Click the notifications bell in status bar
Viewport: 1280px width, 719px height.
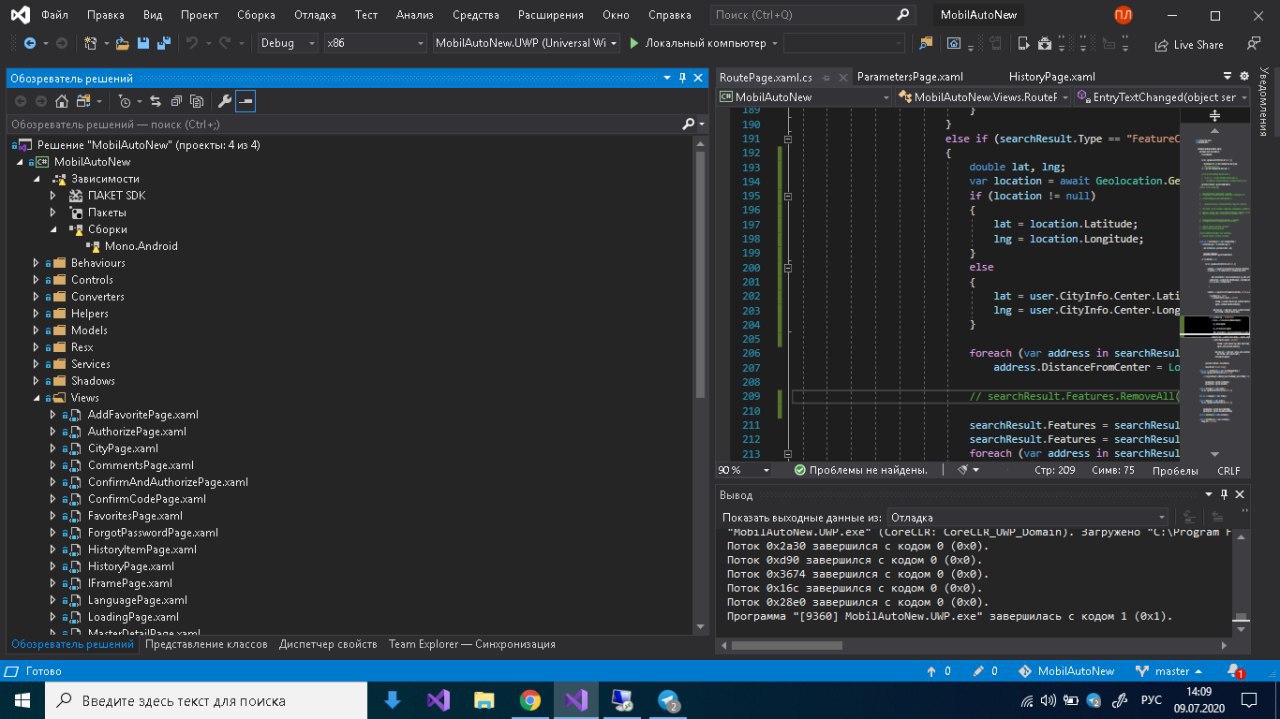(1235, 671)
